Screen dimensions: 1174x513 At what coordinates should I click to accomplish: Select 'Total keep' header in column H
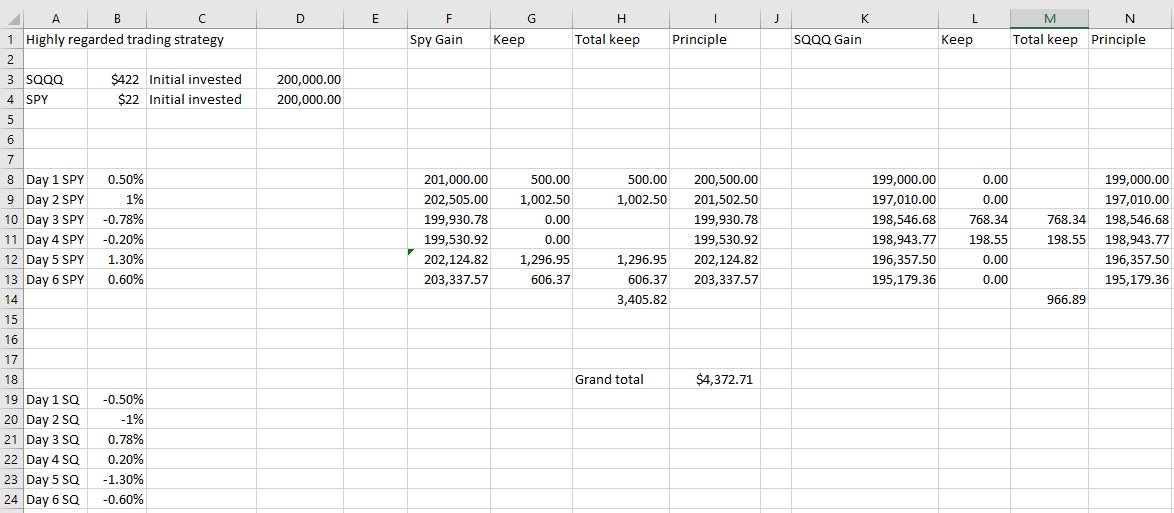point(621,40)
